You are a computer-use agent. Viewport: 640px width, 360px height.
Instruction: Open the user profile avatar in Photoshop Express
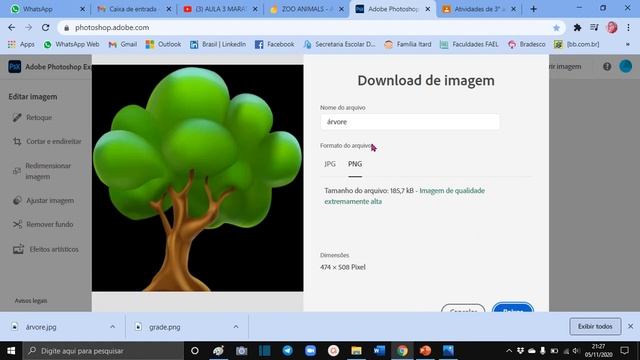coord(625,66)
